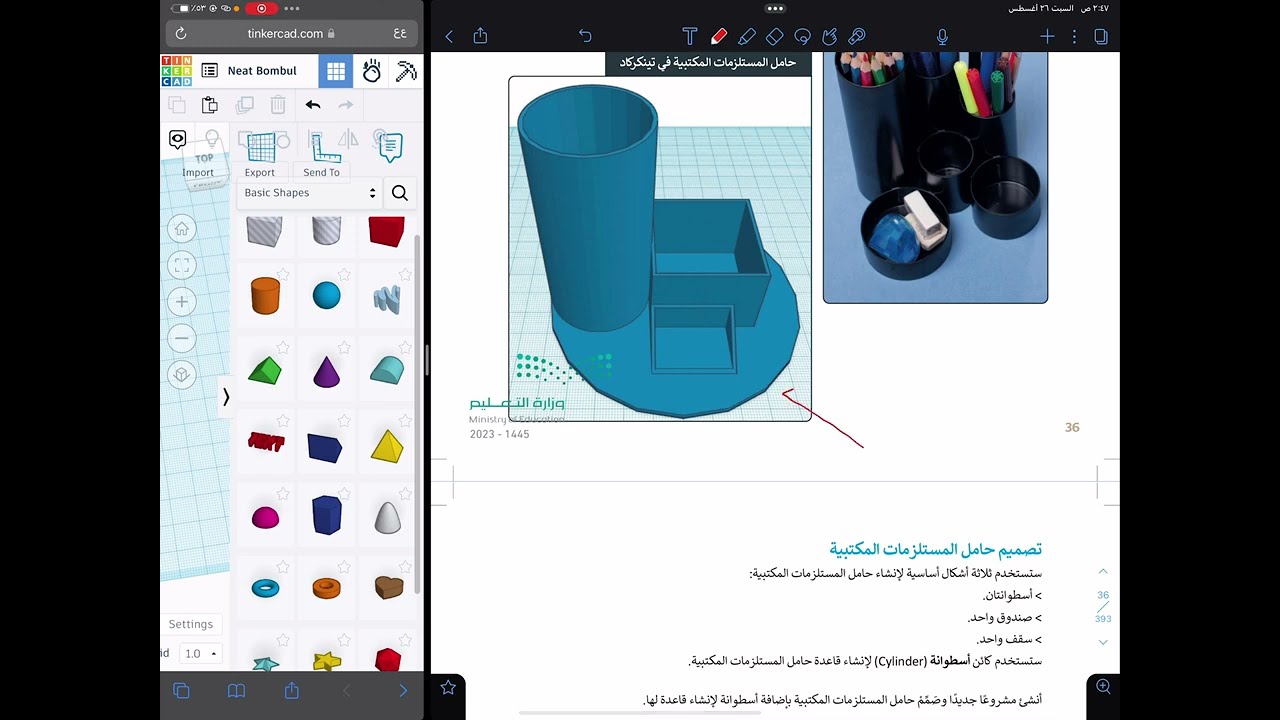Viewport: 1280px width, 720px height.
Task: Pick the red Text shape
Action: 266,441
